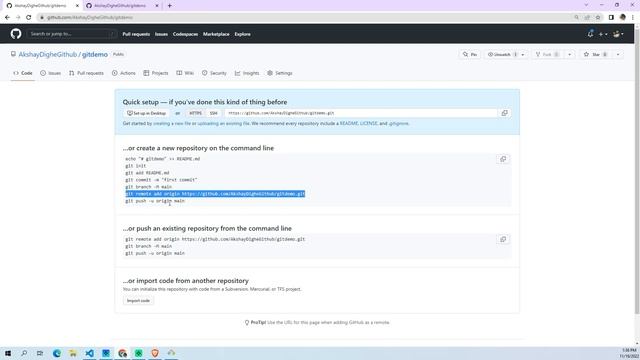The height and width of the screenshot is (360, 640).
Task: Open the AkshayDigheGithub owner link
Action: point(48,54)
